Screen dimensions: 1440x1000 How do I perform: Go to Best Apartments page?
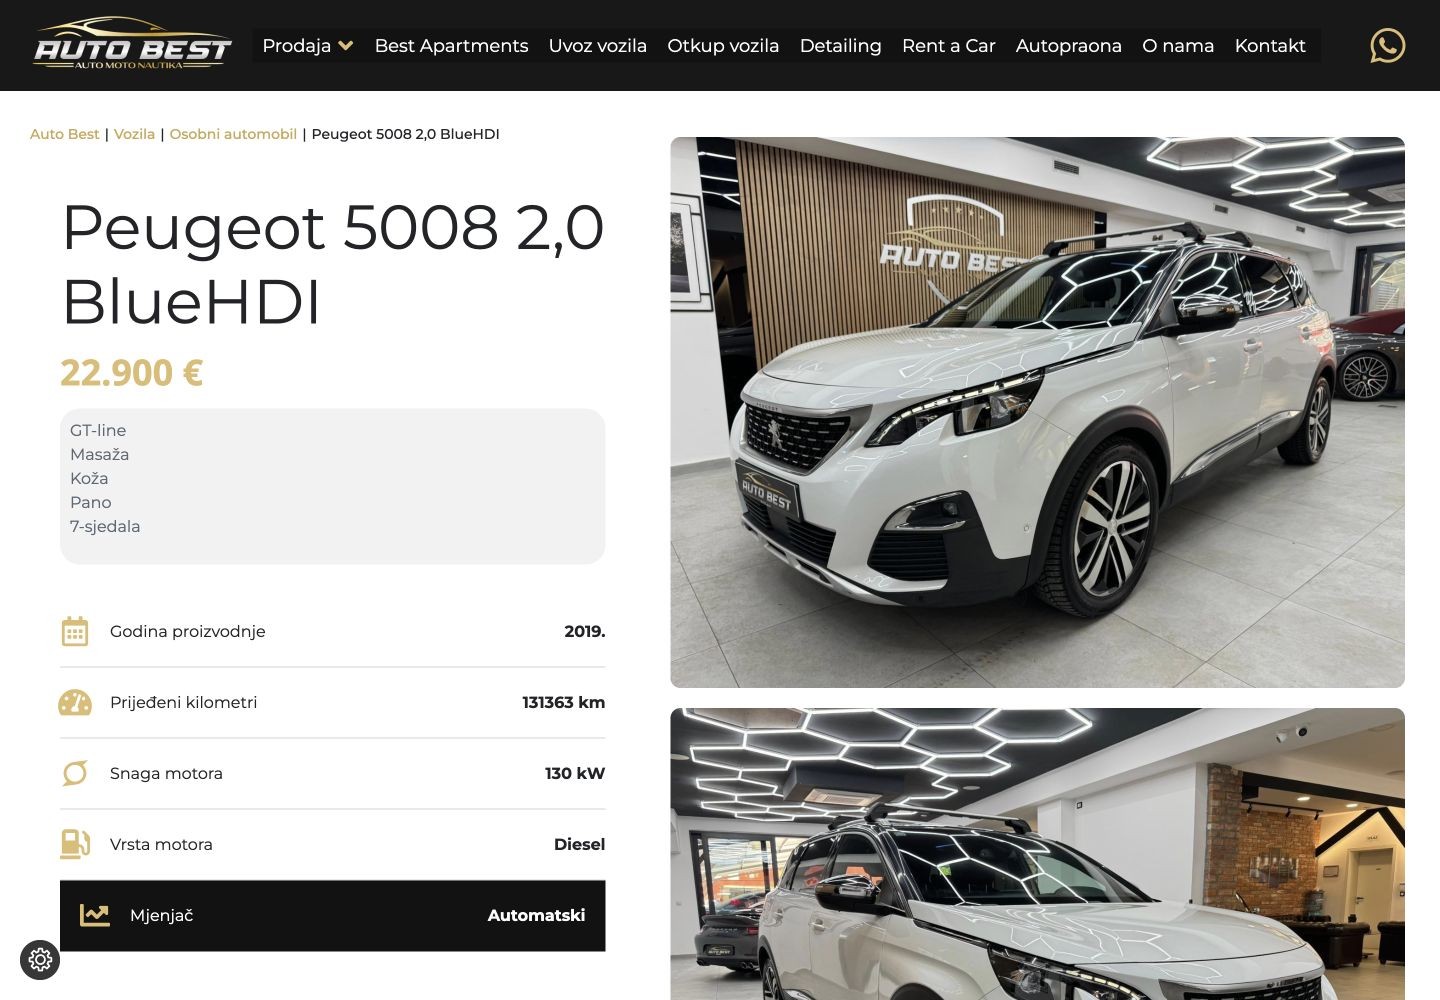click(x=451, y=46)
